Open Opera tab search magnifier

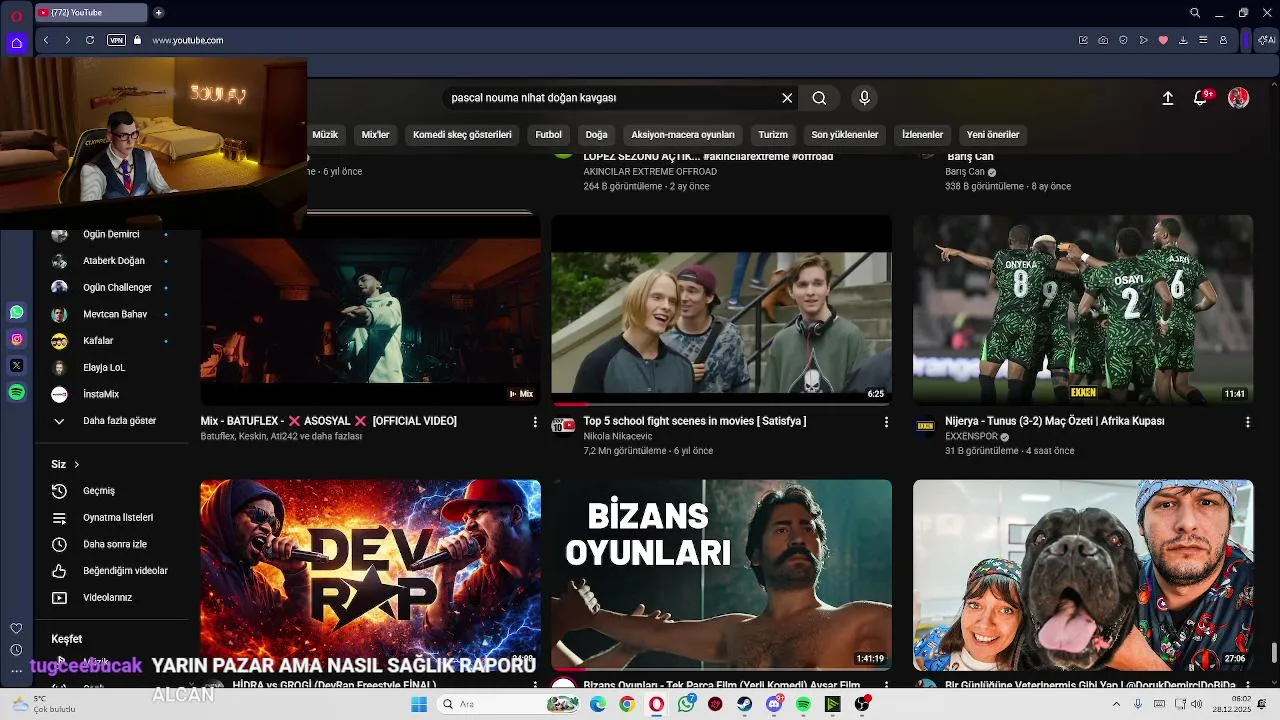pyautogui.click(x=1195, y=13)
